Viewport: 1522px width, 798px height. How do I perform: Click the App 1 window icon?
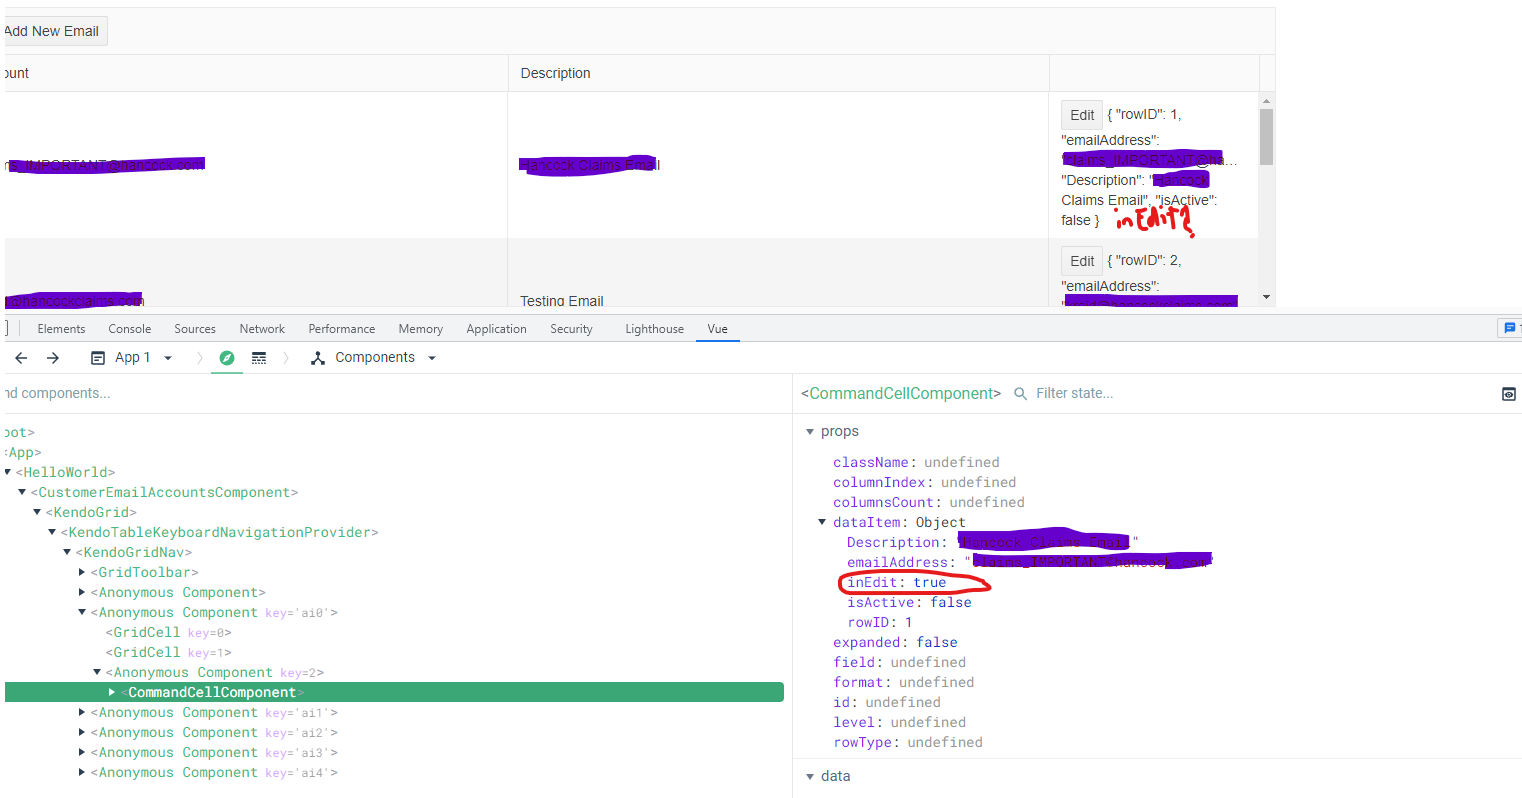(x=98, y=358)
